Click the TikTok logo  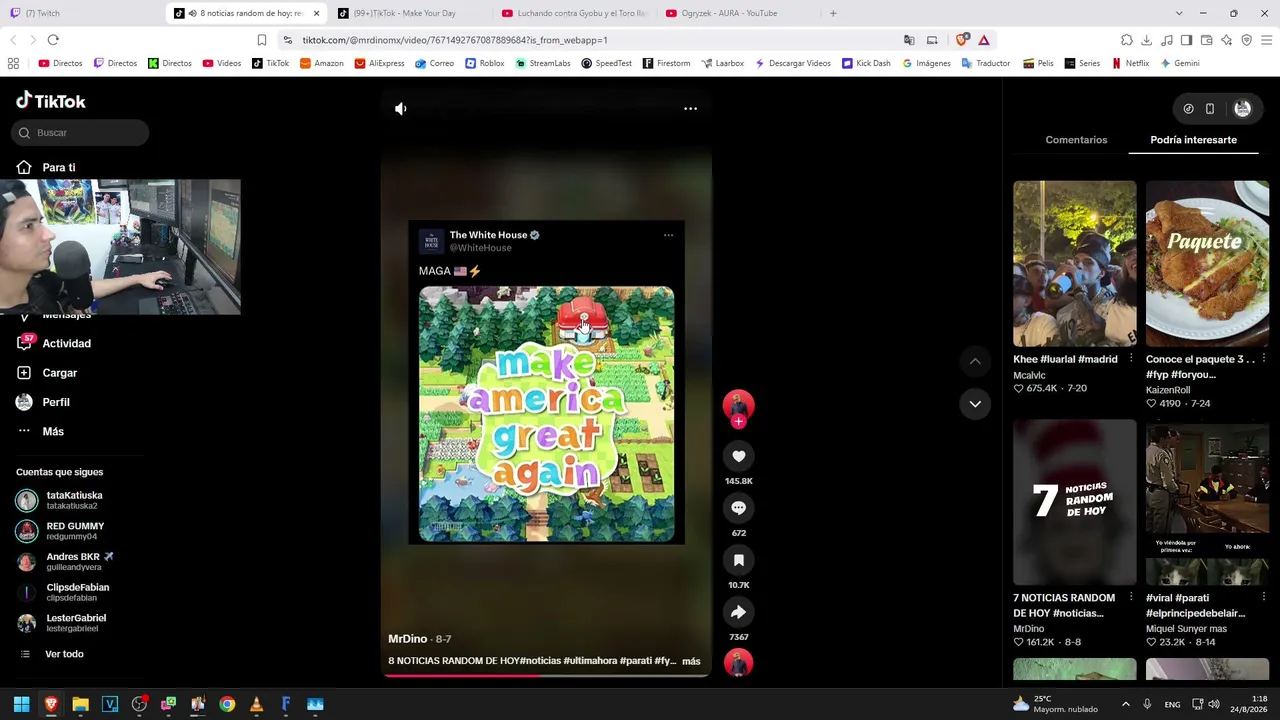(51, 101)
